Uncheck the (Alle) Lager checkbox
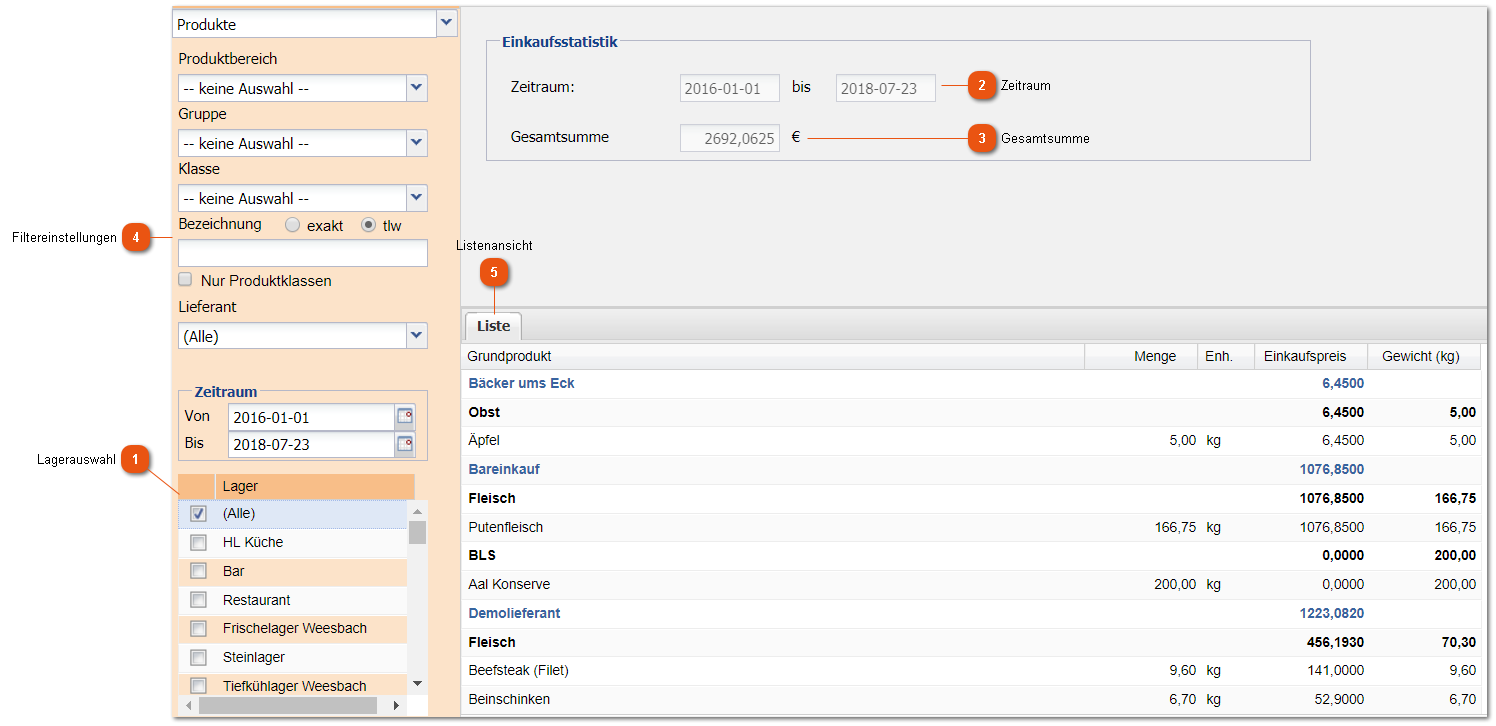The height and width of the screenshot is (726, 1496). pos(198,514)
